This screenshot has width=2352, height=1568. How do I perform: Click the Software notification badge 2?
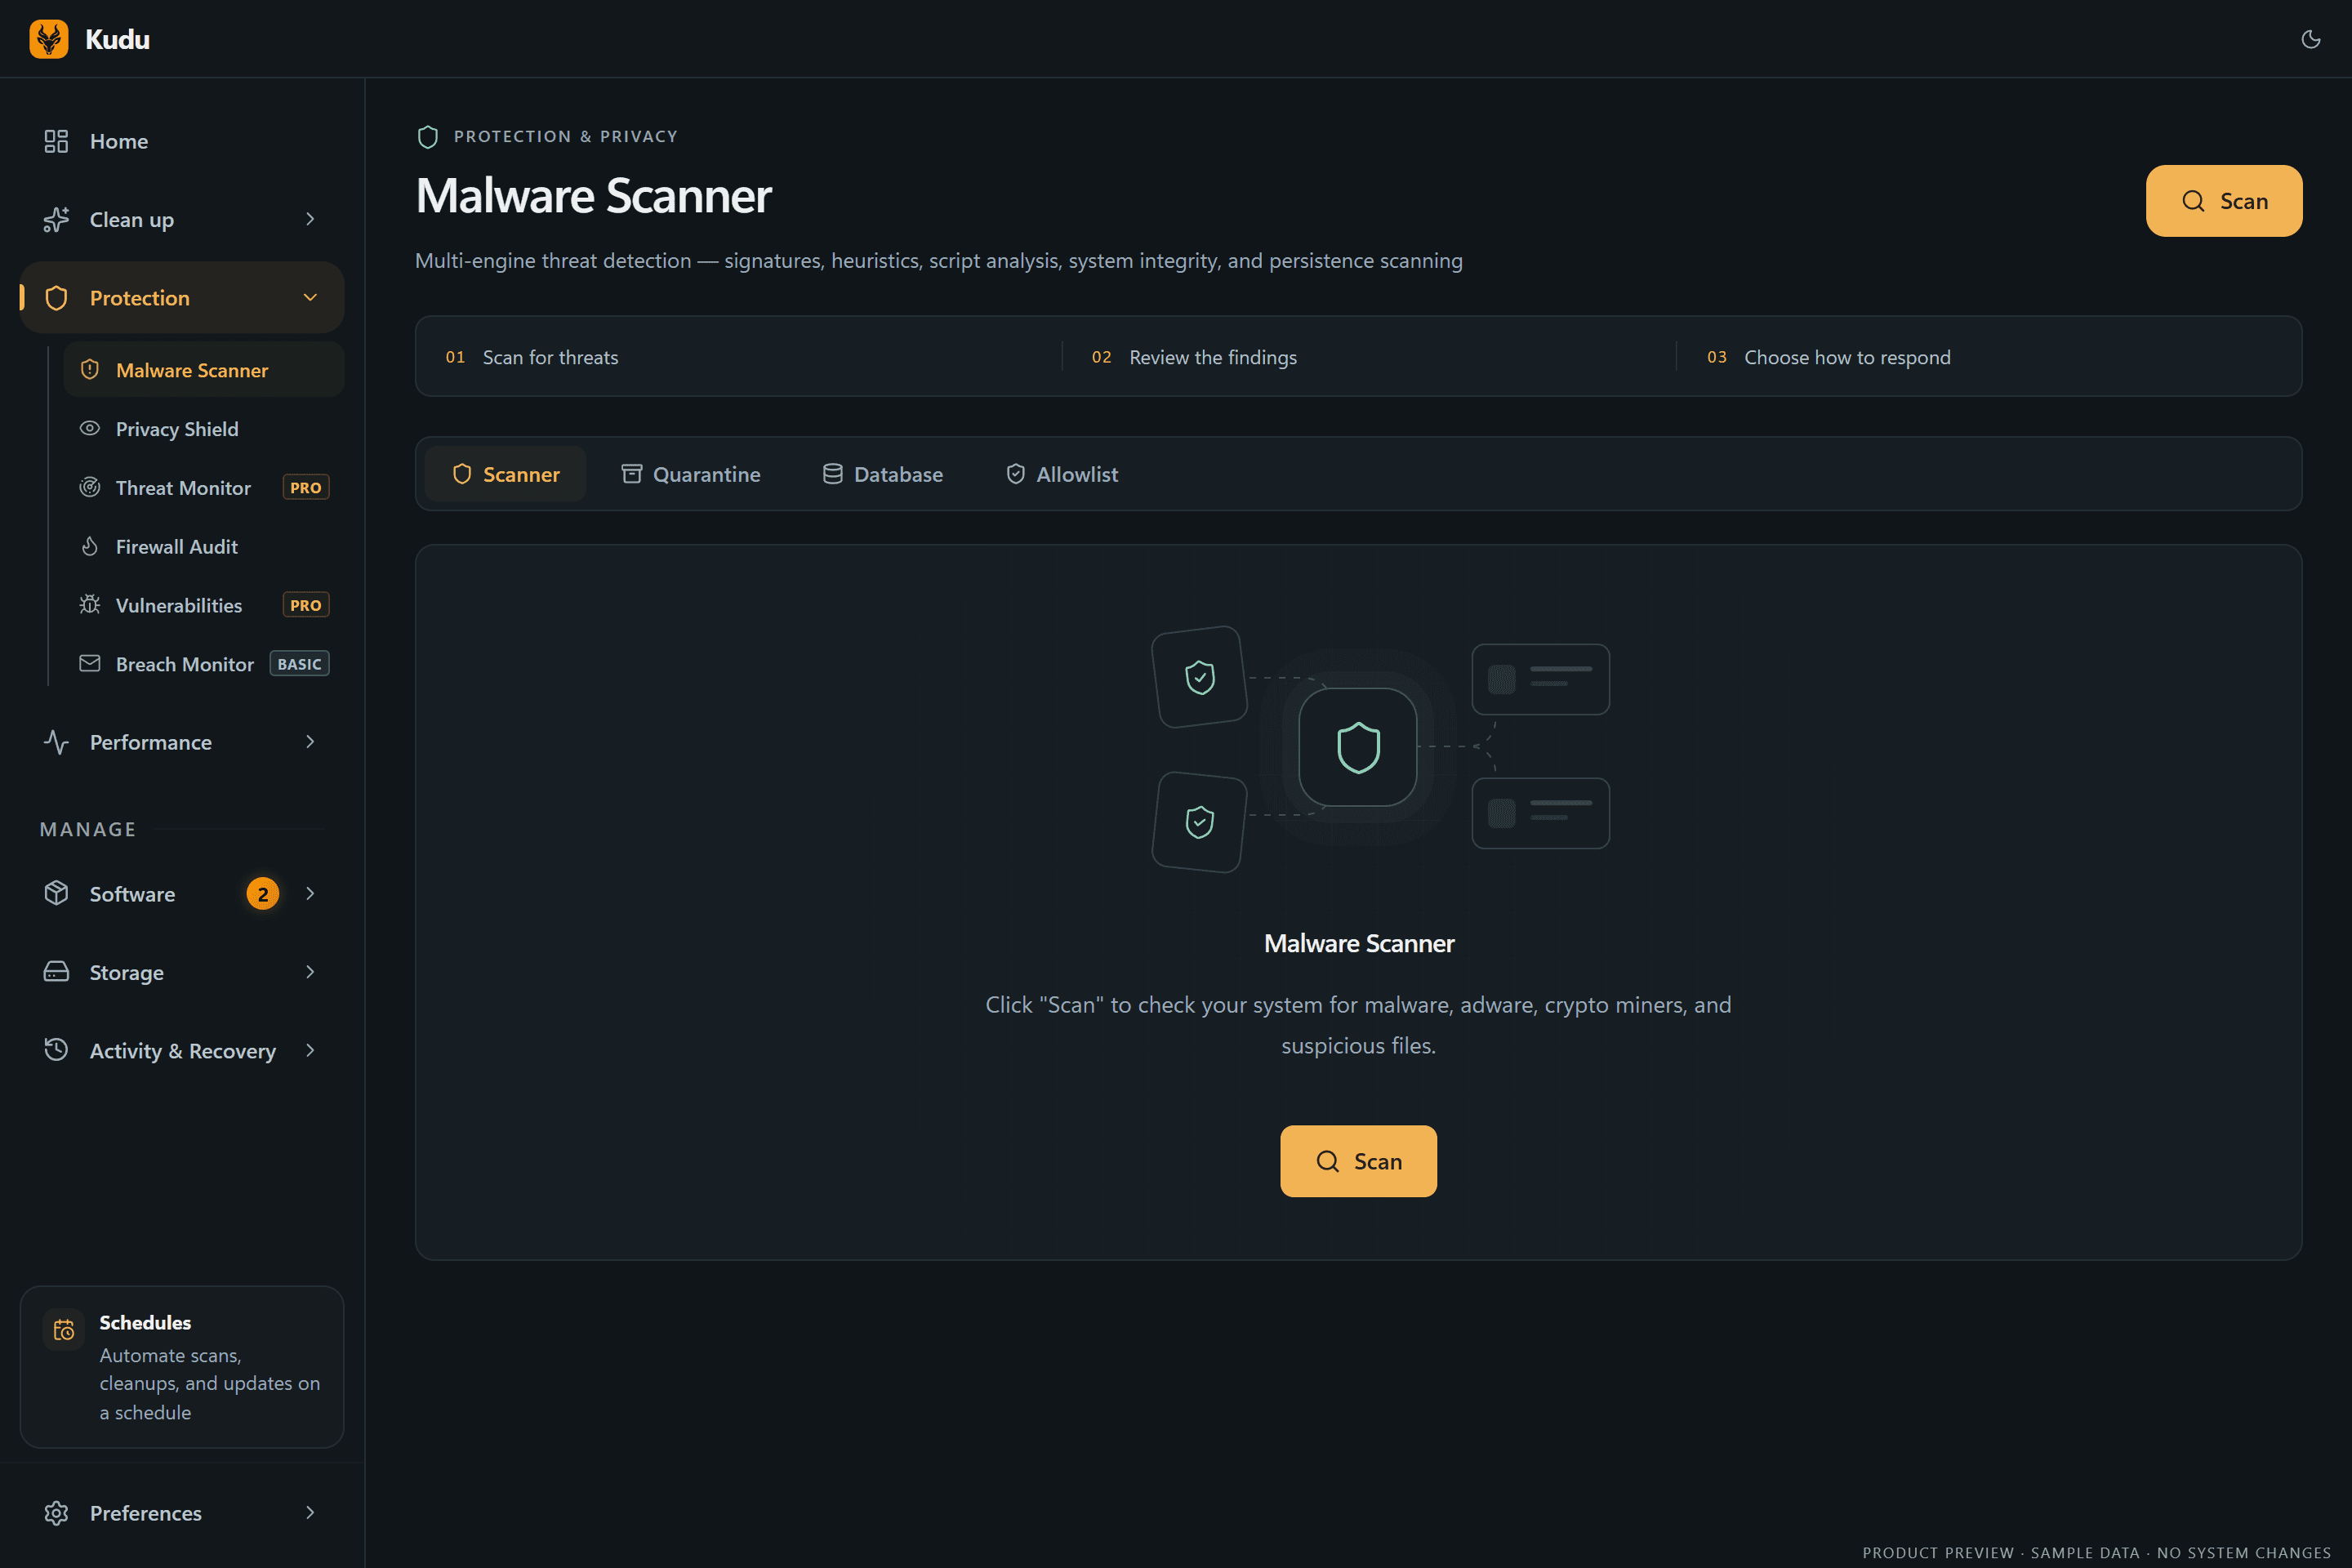pos(263,894)
